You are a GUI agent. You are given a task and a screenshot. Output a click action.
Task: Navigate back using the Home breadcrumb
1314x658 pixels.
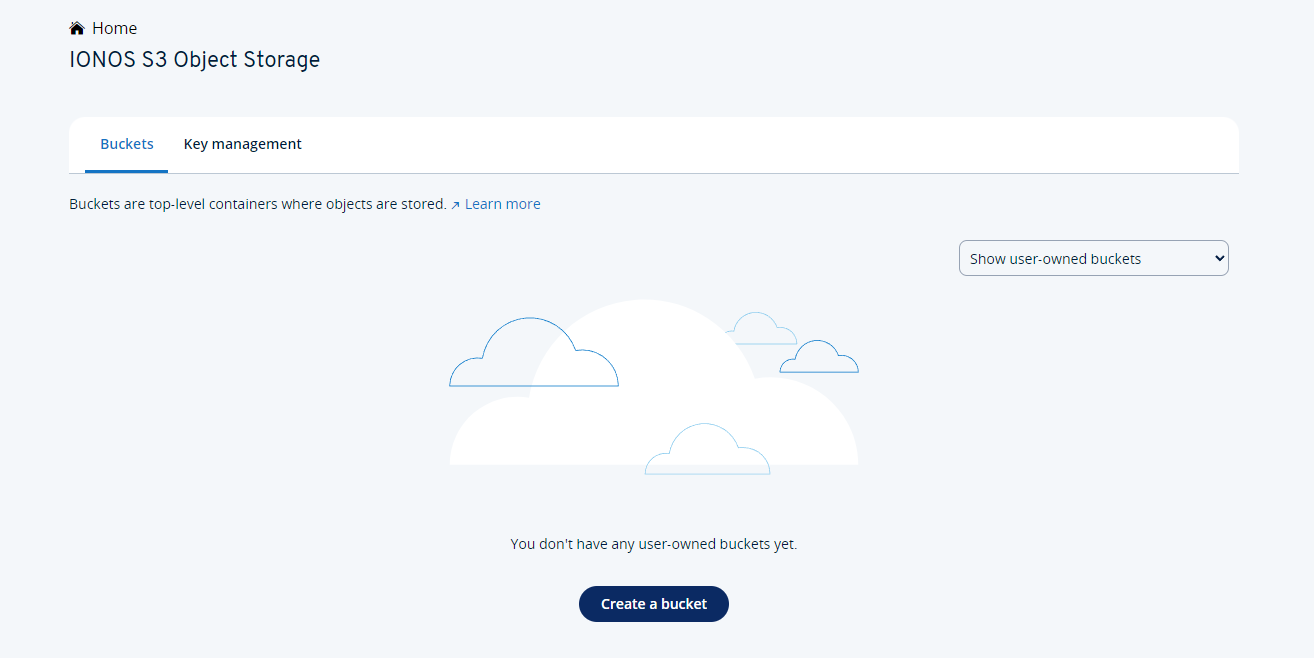[x=113, y=27]
